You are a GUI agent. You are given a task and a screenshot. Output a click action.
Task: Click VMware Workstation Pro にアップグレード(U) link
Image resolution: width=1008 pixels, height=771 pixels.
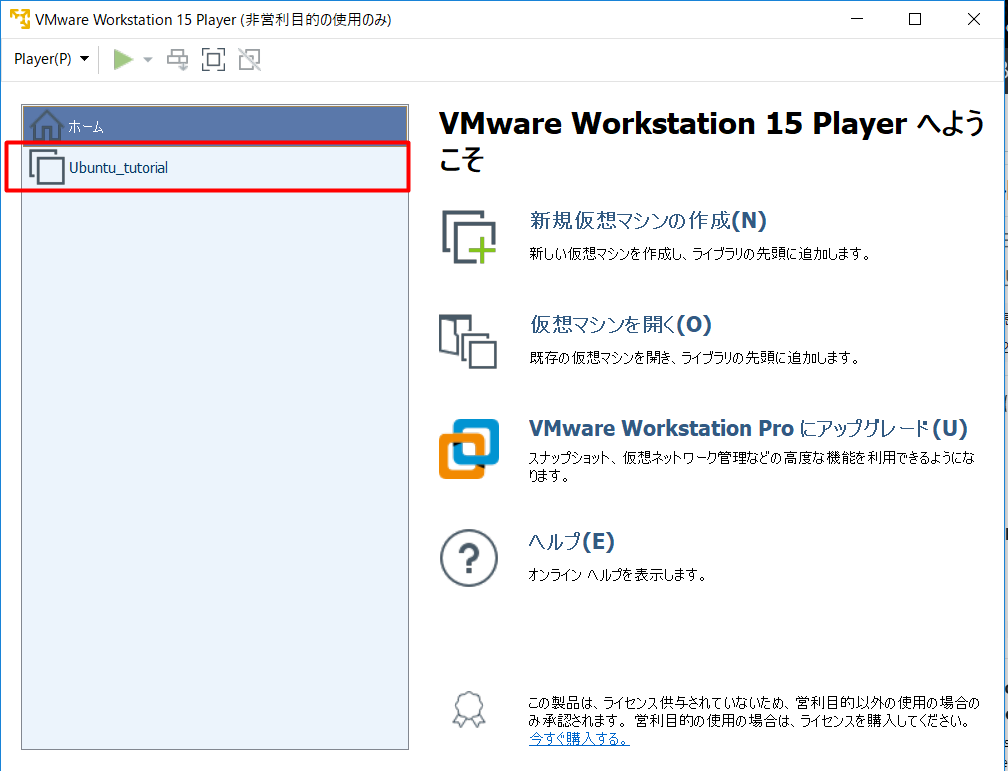point(748,428)
